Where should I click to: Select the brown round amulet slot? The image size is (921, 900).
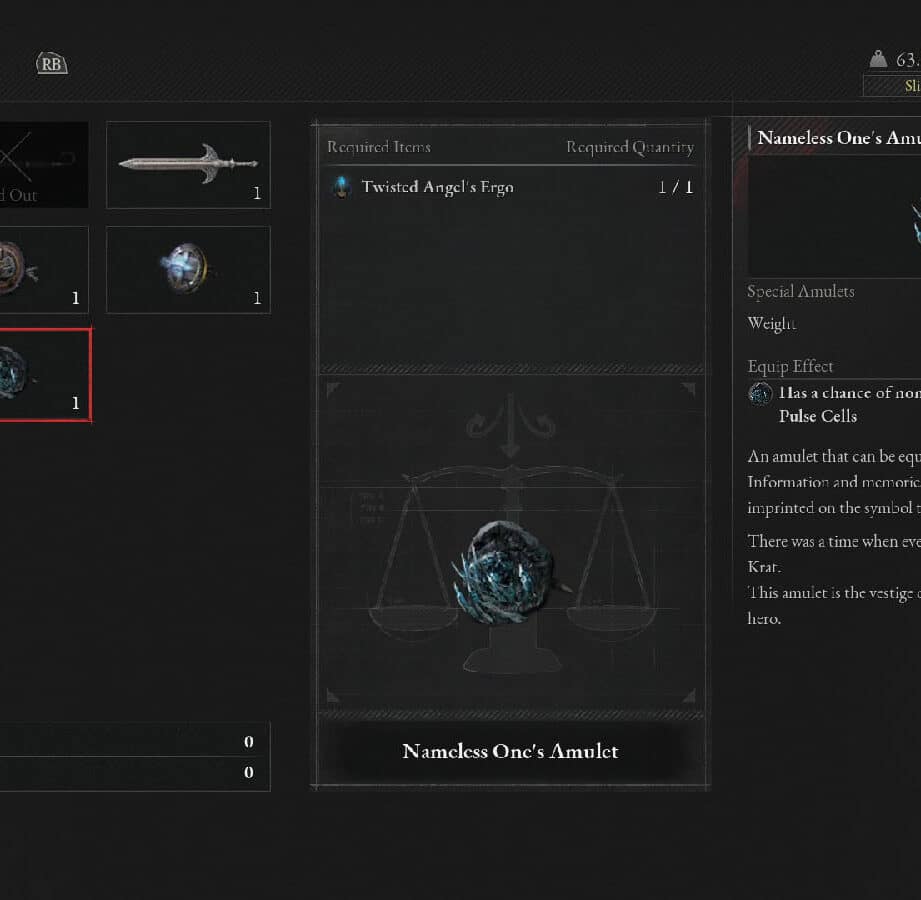click(x=44, y=270)
